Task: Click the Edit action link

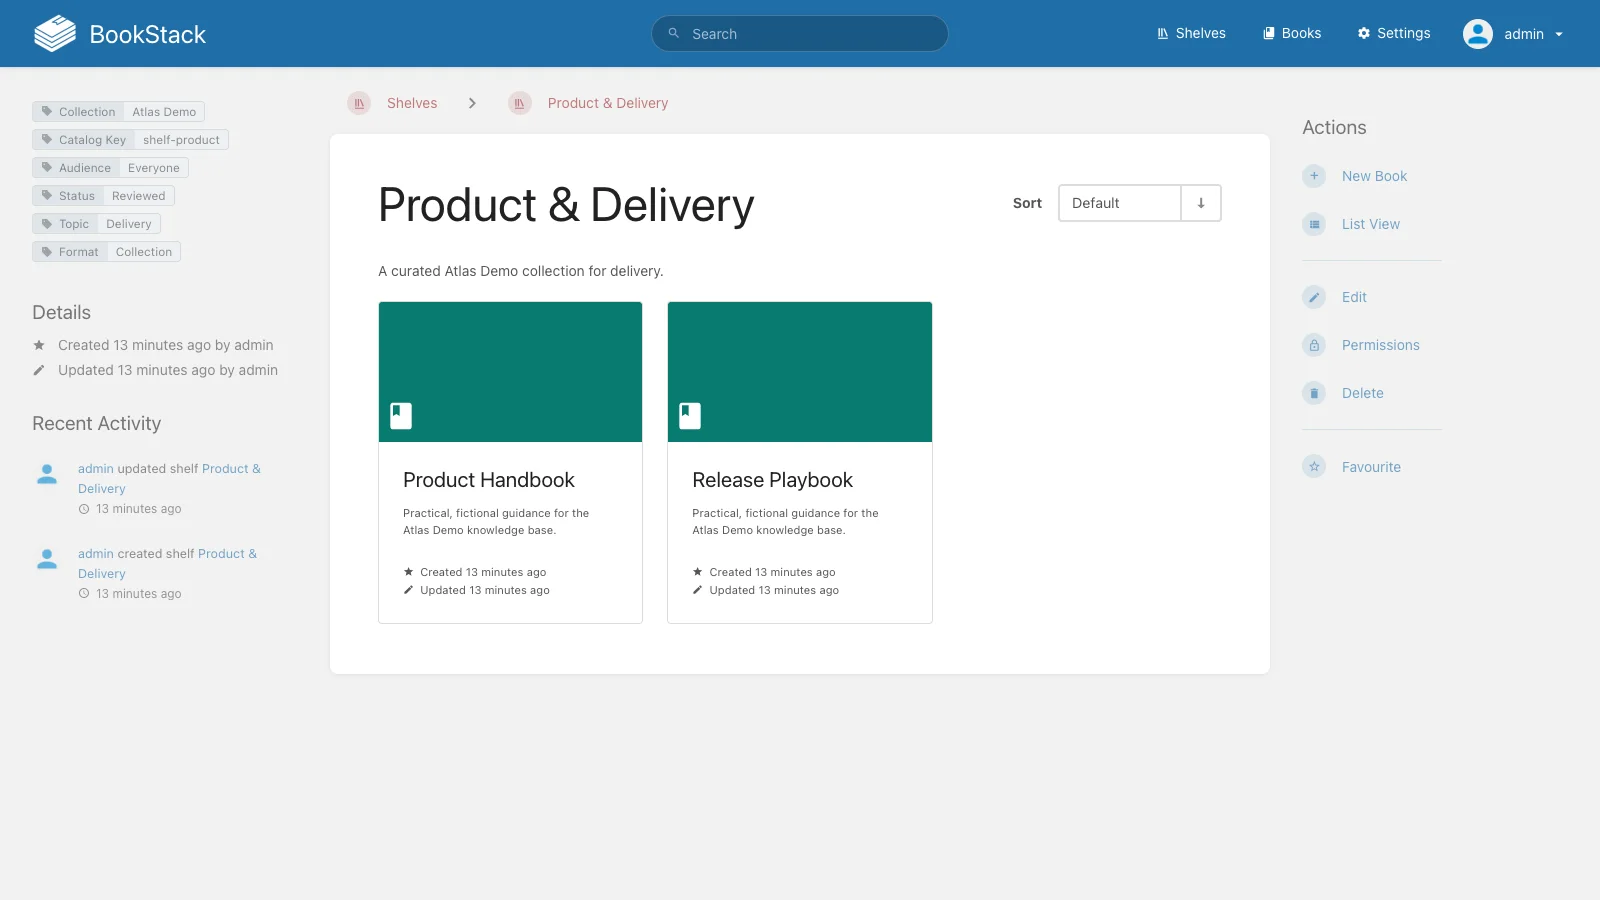Action: (x=1354, y=297)
